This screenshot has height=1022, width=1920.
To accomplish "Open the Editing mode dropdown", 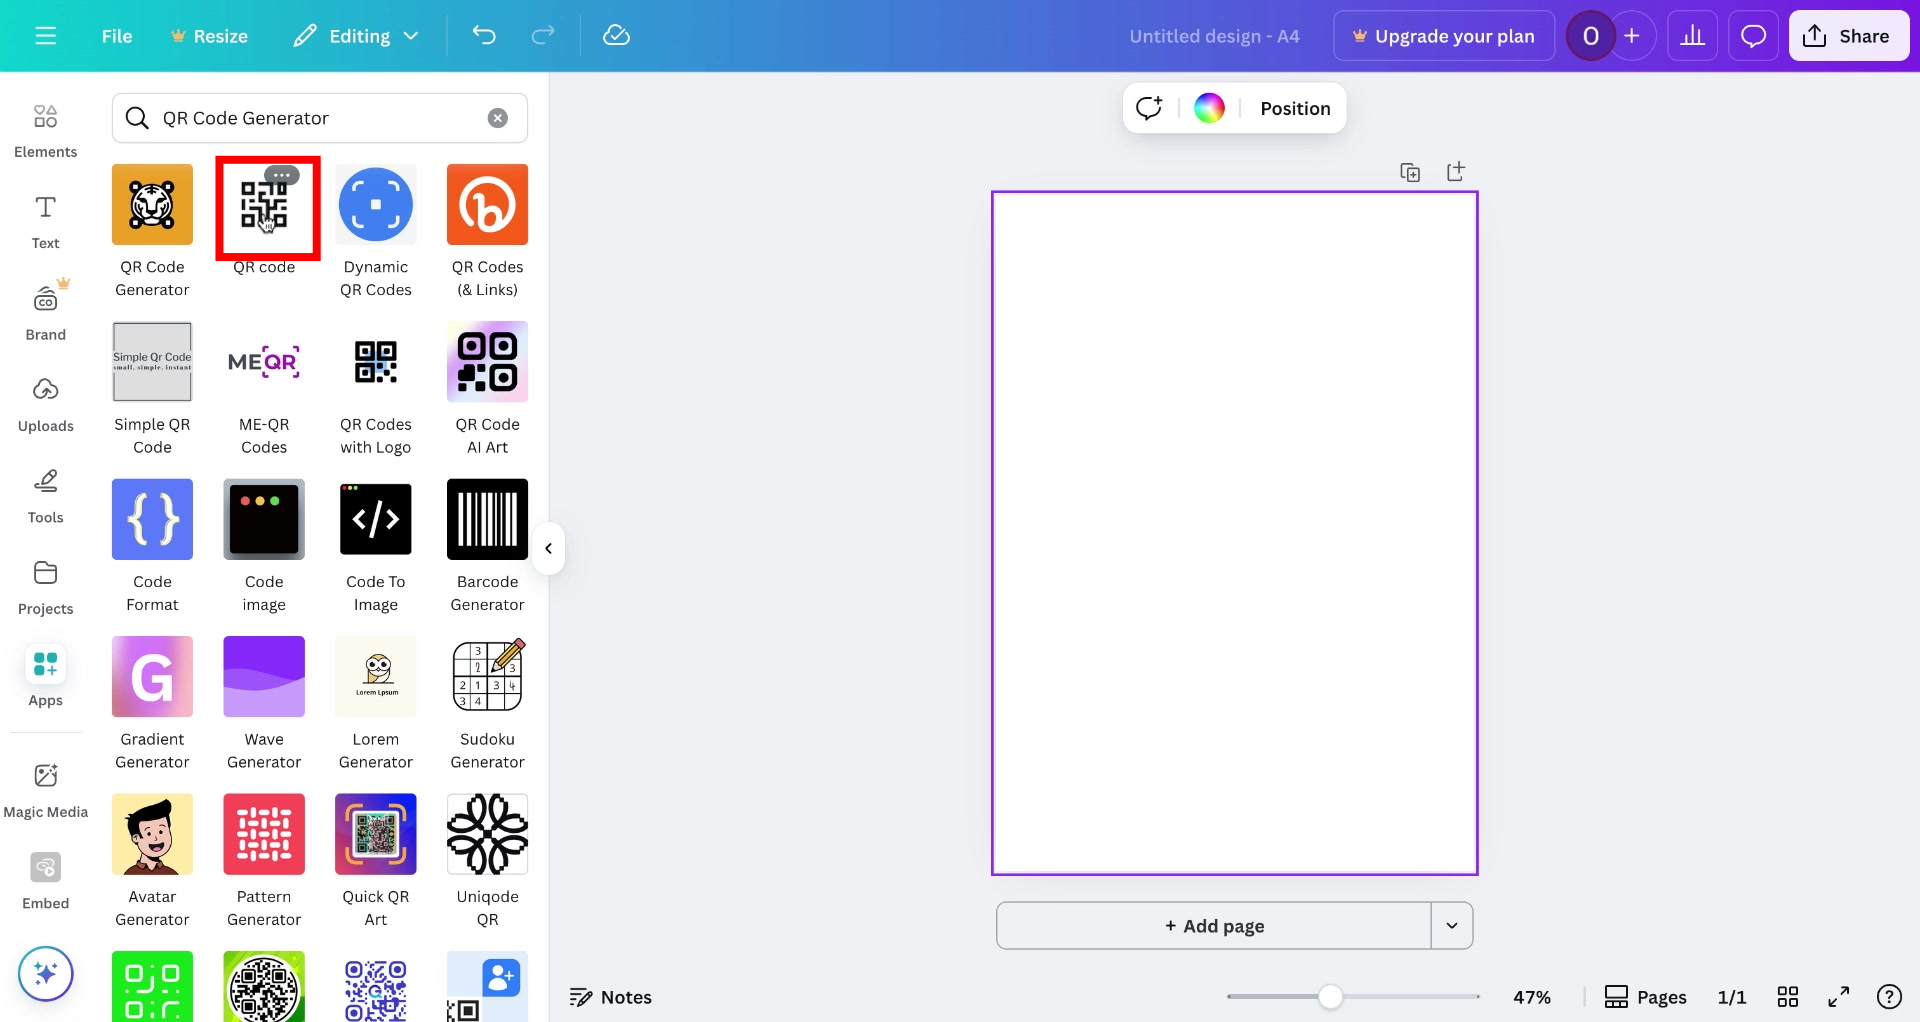I will (355, 35).
